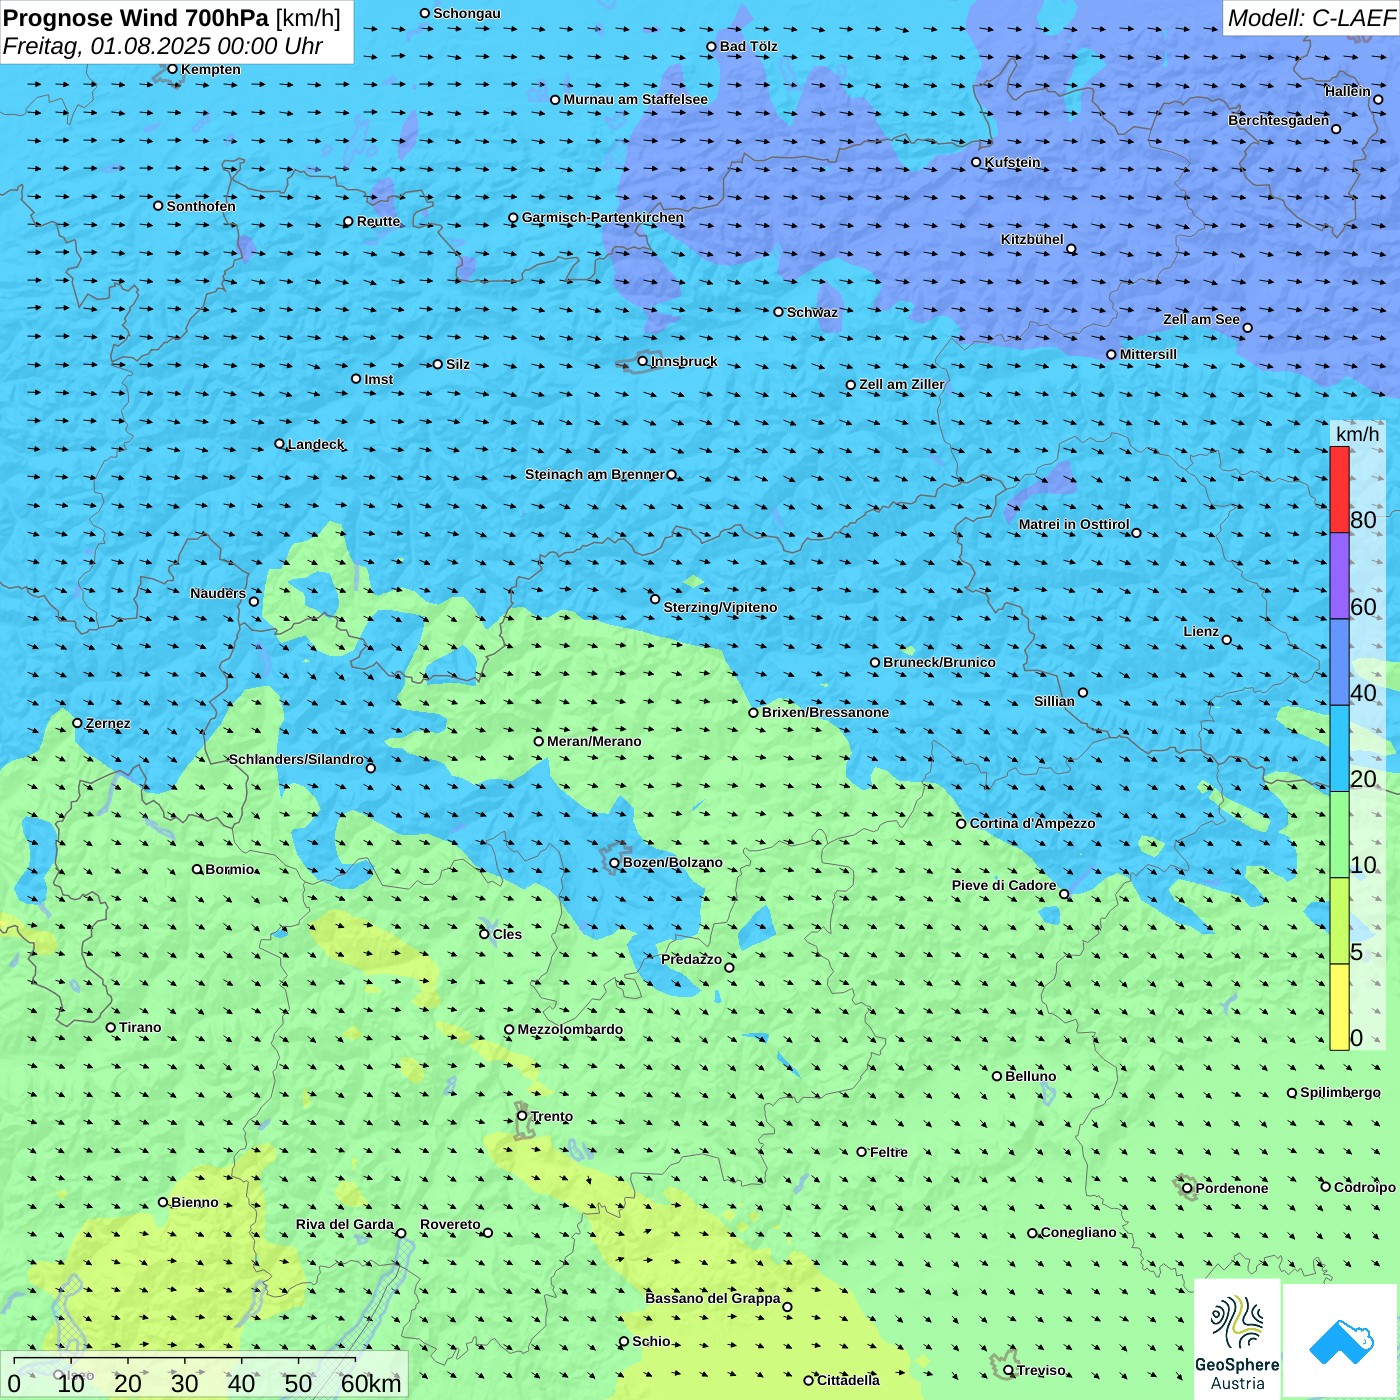Click the Belluno location dot
1400x1400 pixels.
click(996, 1076)
